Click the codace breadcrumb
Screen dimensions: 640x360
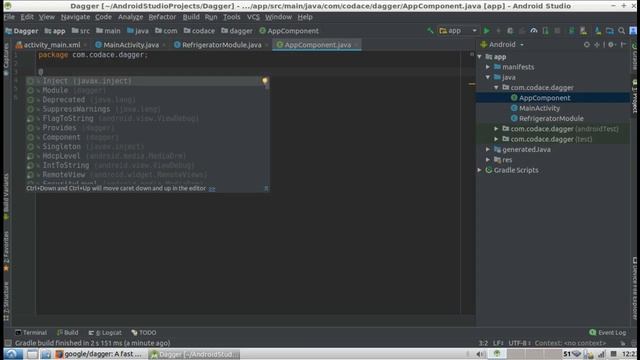[x=199, y=31]
